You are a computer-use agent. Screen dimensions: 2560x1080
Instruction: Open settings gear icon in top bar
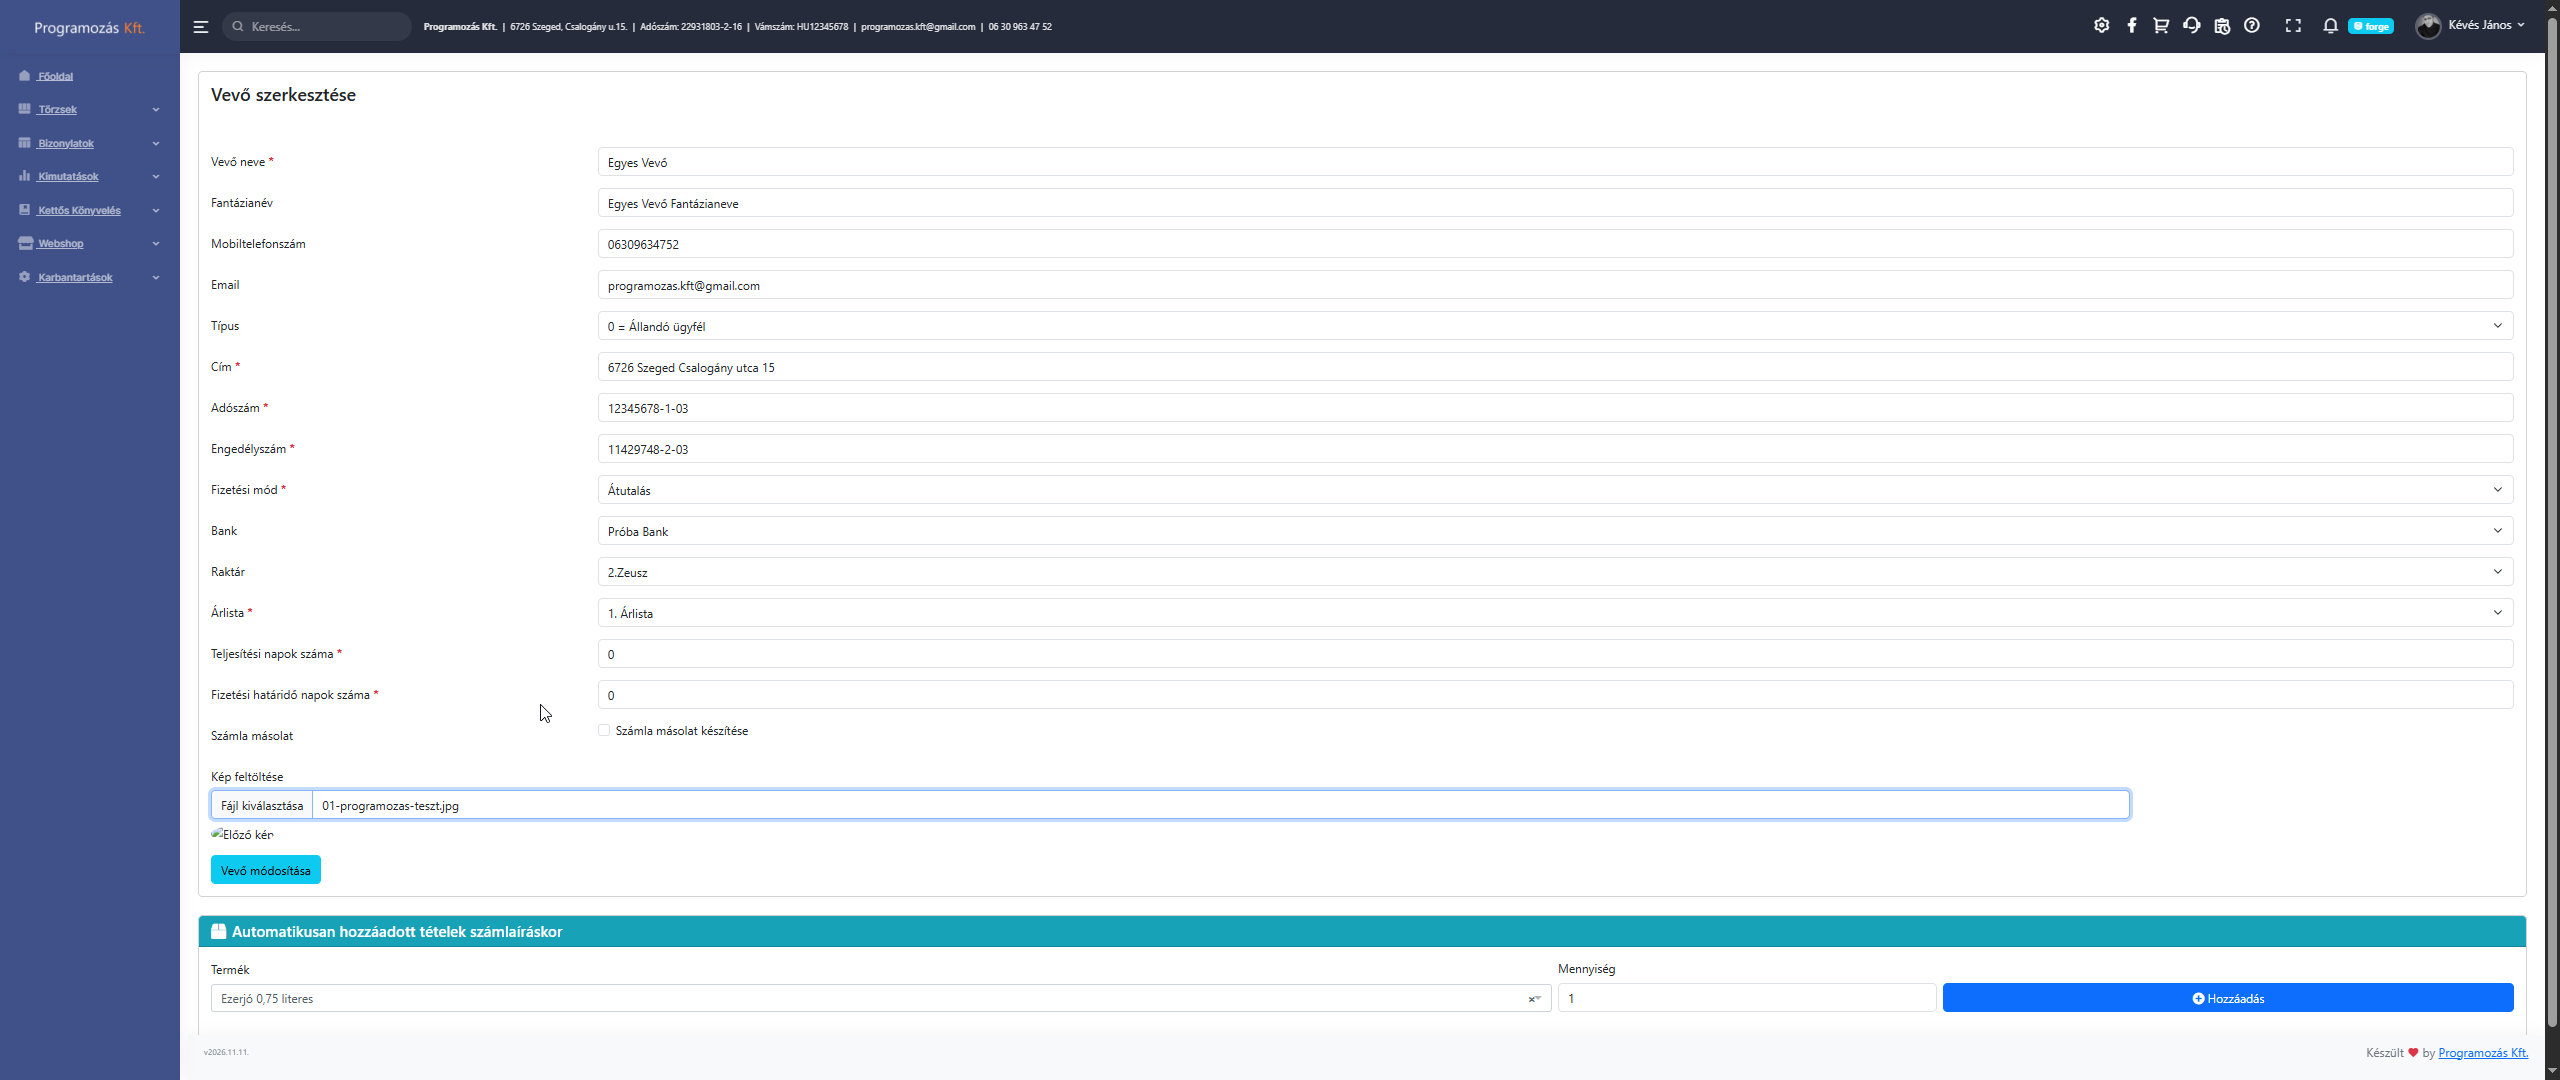pos(2101,26)
